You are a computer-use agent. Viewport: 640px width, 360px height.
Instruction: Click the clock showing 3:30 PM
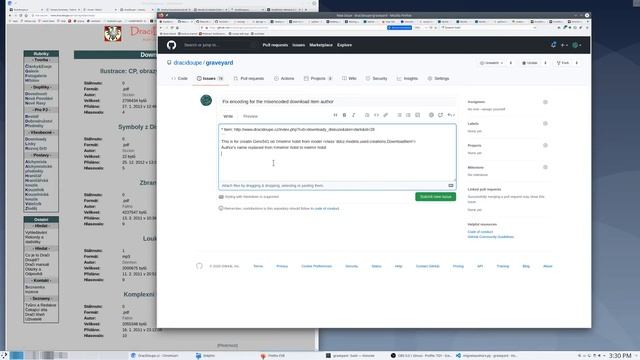620,356
